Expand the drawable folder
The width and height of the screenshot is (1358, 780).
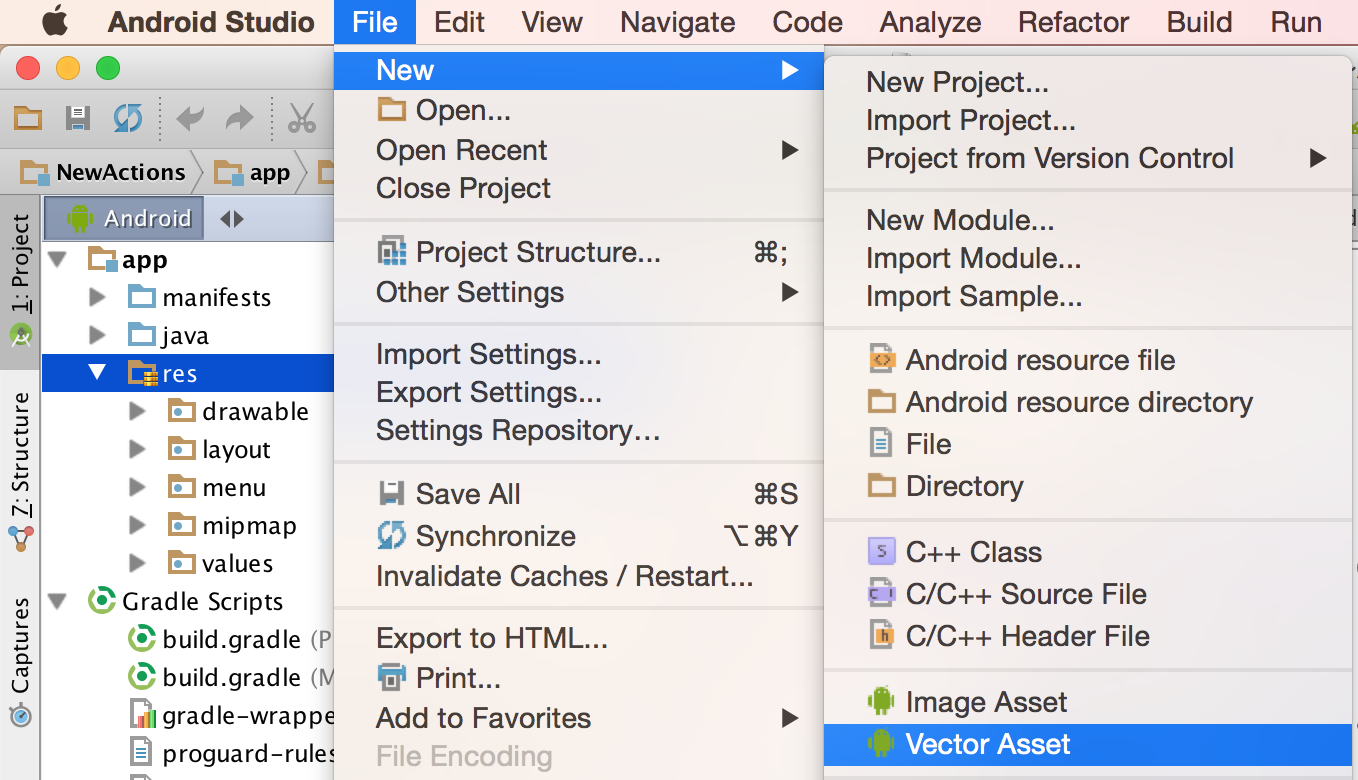pyautogui.click(x=137, y=411)
